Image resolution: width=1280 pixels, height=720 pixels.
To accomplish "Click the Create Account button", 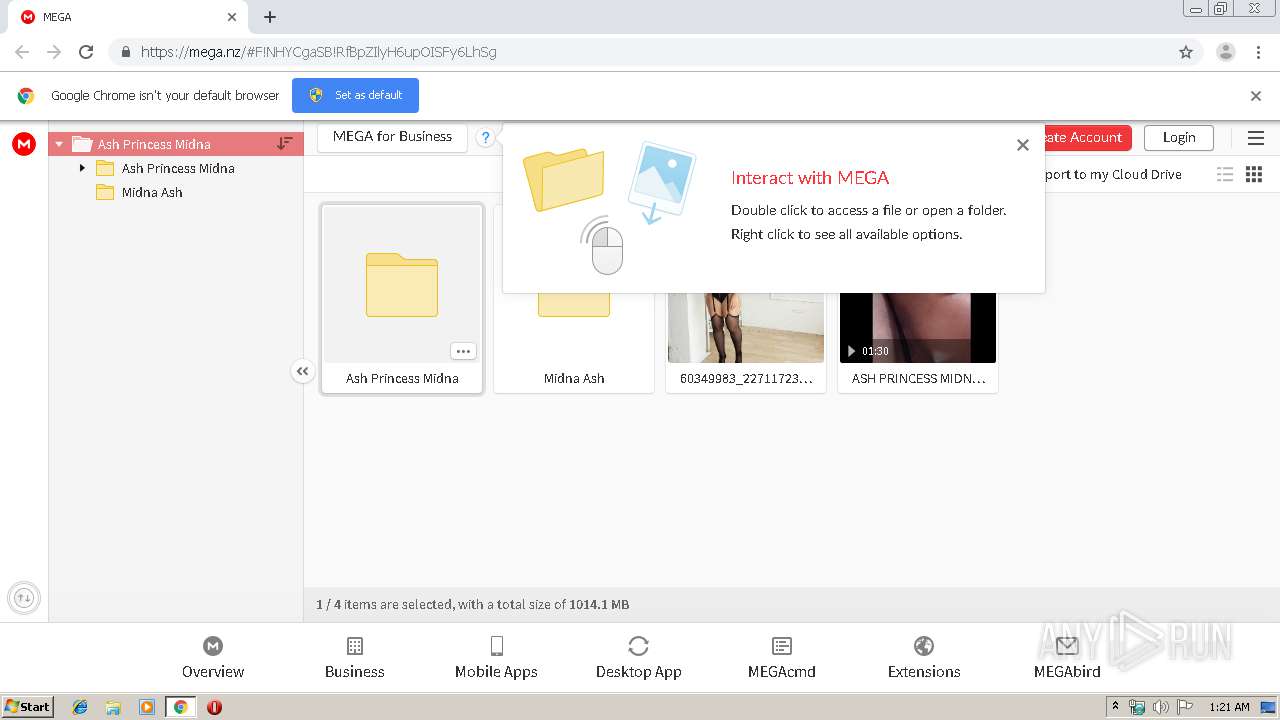I will tap(1086, 138).
